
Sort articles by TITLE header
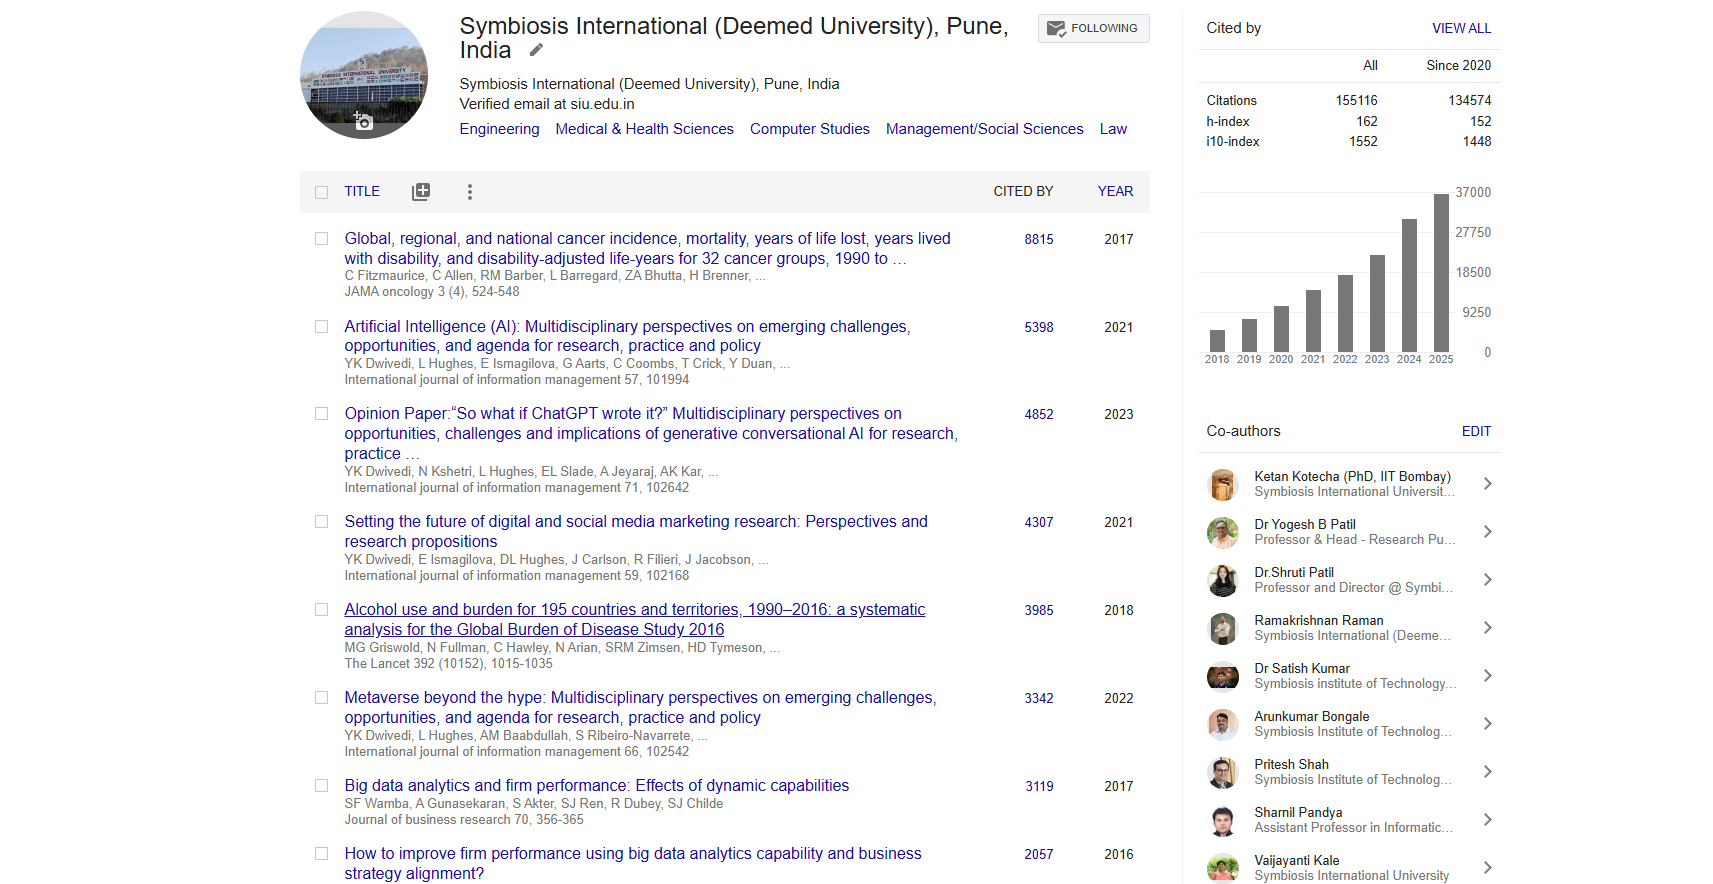[x=362, y=192]
